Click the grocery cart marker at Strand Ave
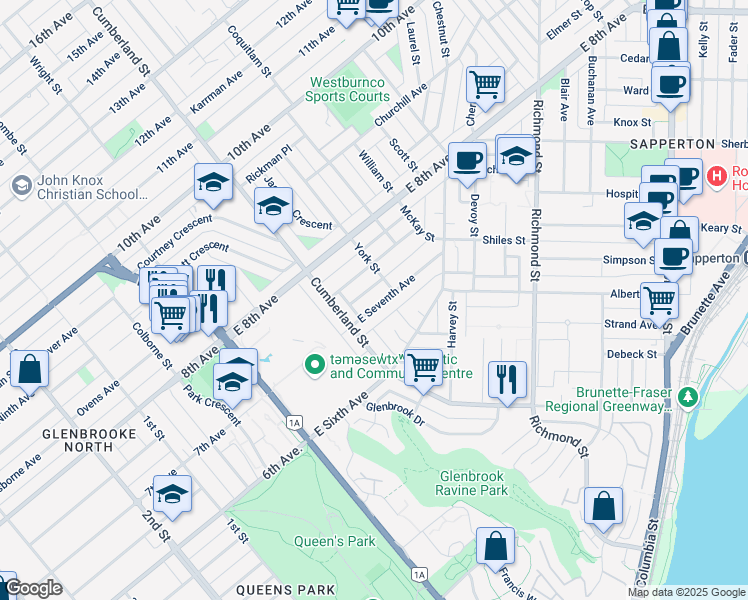Screen dimensions: 748x600 pos(659,302)
